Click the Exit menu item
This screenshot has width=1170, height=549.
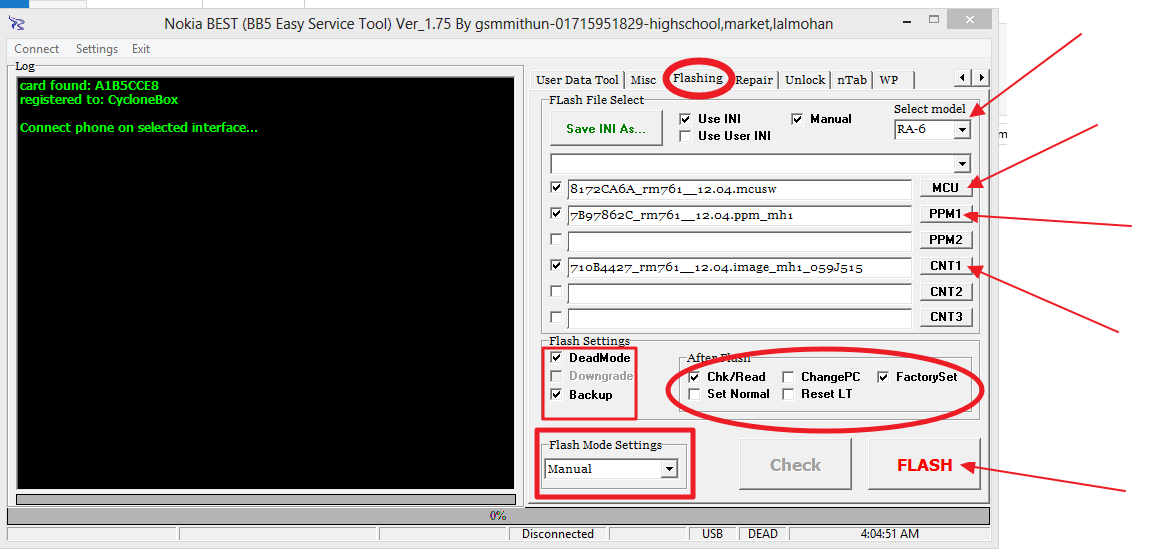[x=141, y=49]
